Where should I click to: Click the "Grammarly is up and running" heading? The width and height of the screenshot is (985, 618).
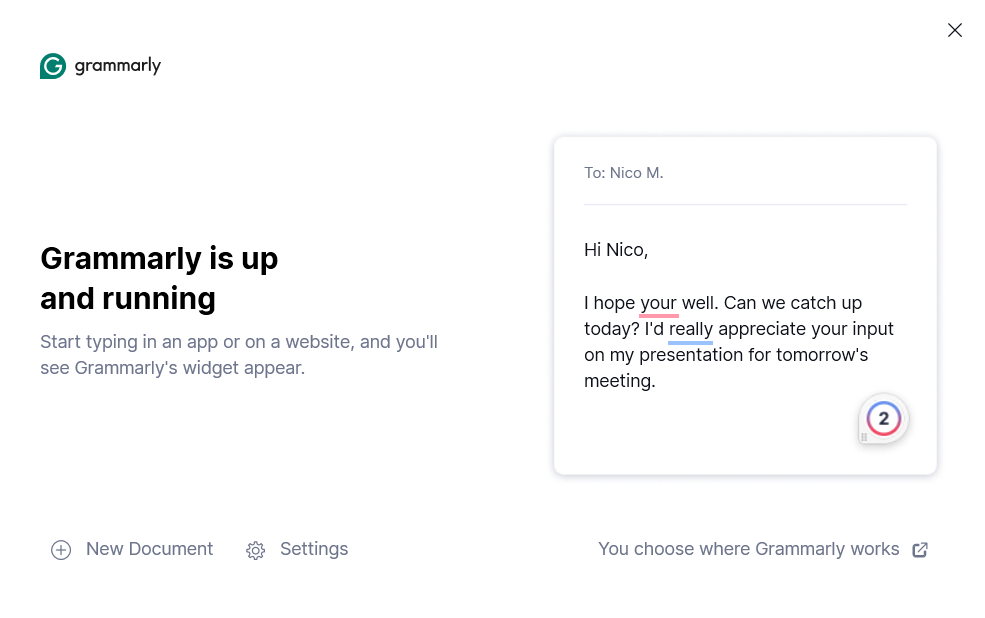(159, 278)
